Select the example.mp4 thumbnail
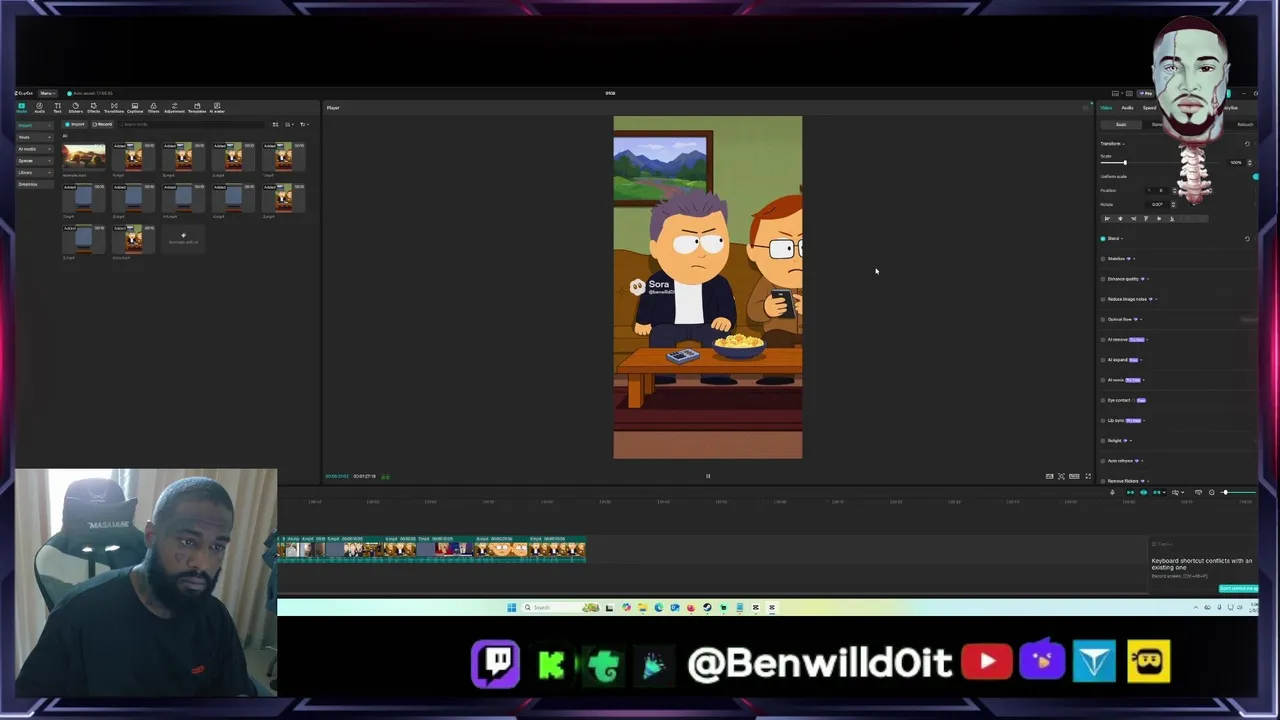The image size is (1280, 720). [x=84, y=156]
